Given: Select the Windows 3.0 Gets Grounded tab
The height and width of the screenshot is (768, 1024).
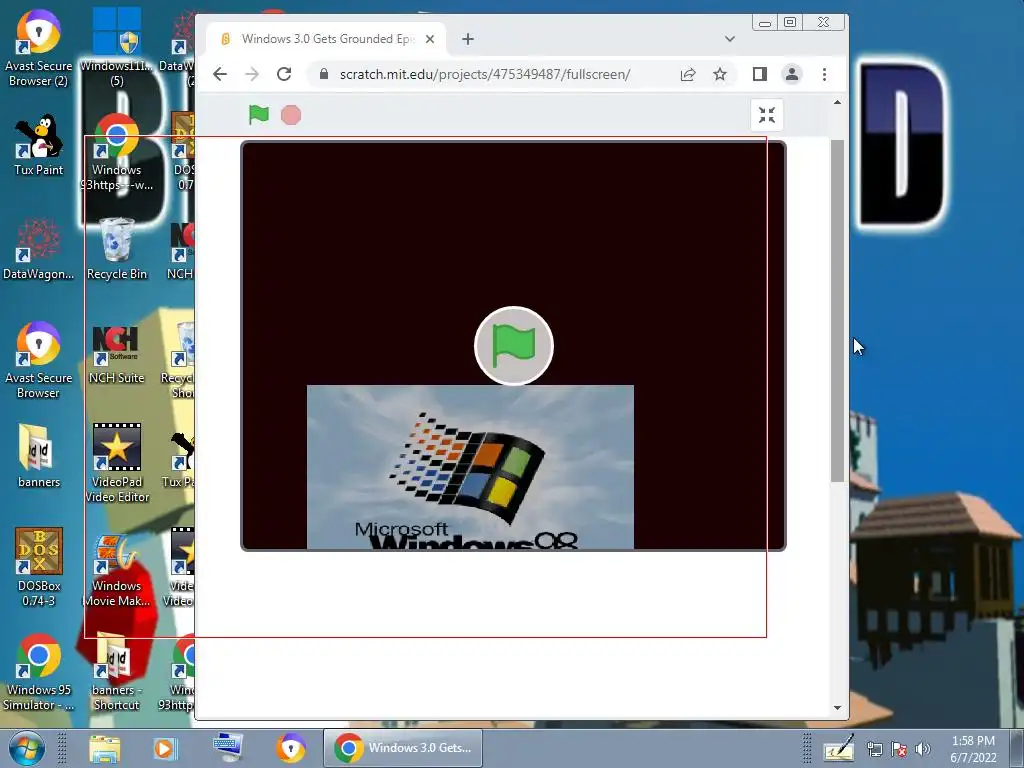Looking at the screenshot, I should pos(327,39).
